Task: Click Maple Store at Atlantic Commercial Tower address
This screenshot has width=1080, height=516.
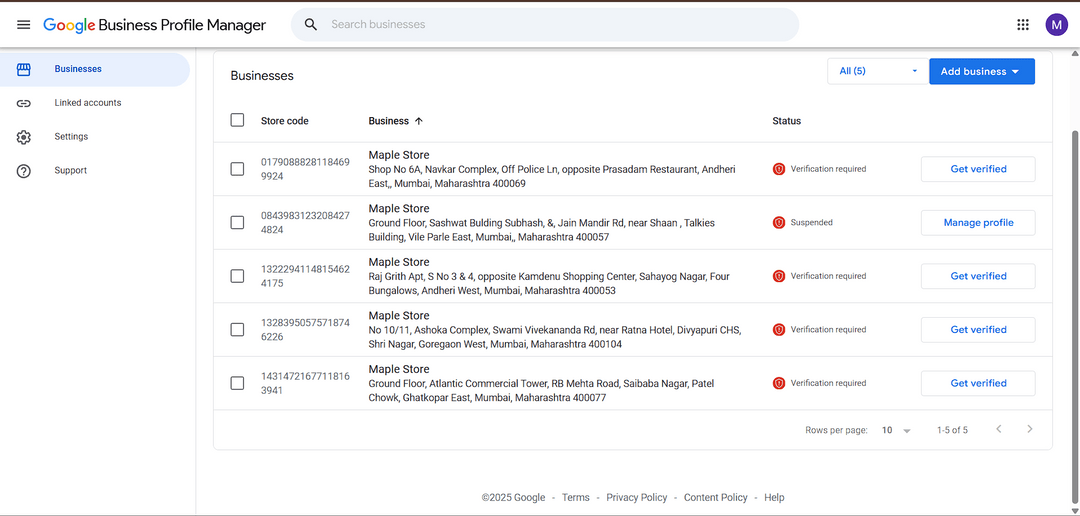Action: [399, 369]
